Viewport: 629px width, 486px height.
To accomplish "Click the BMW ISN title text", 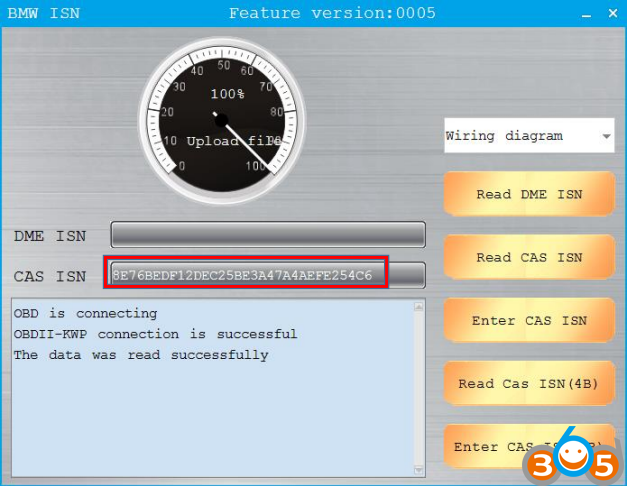I will pos(44,13).
